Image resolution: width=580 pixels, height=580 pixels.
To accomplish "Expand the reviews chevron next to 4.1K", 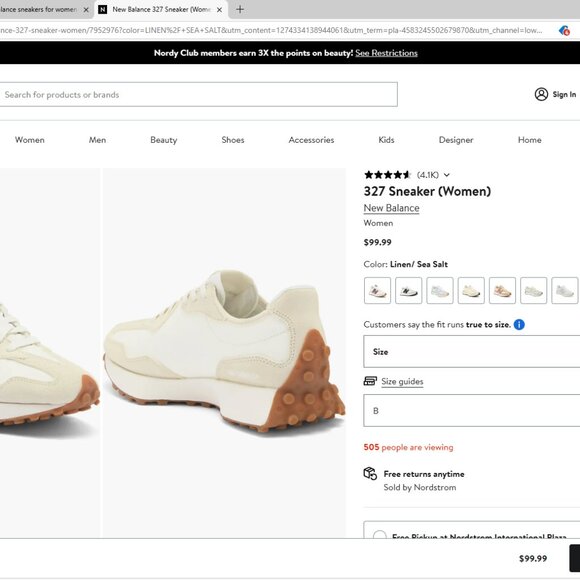I will coord(447,175).
